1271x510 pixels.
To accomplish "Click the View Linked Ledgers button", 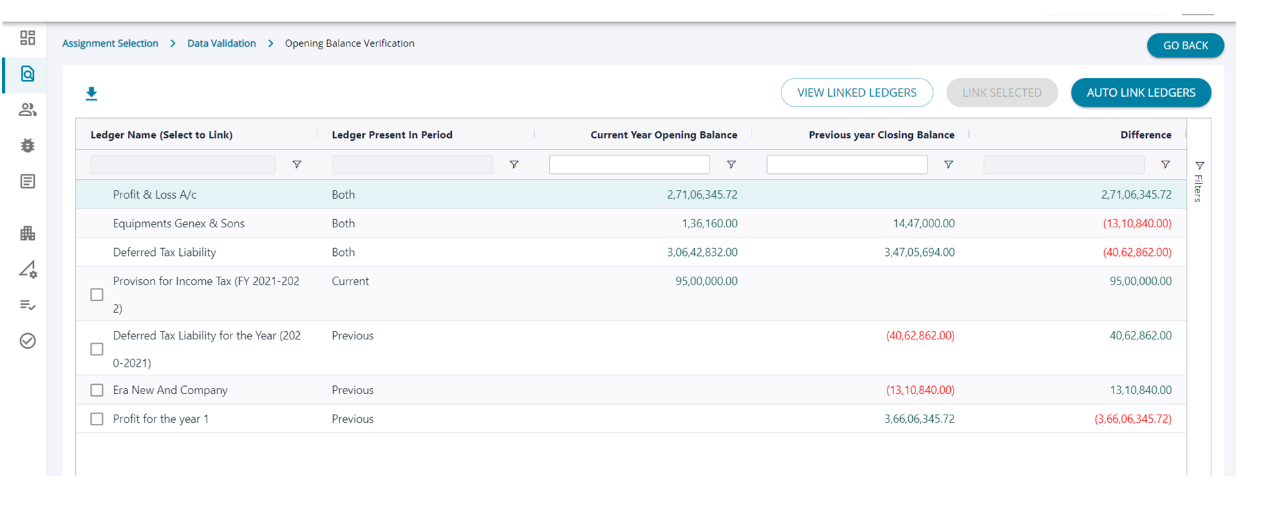I will click(856, 93).
